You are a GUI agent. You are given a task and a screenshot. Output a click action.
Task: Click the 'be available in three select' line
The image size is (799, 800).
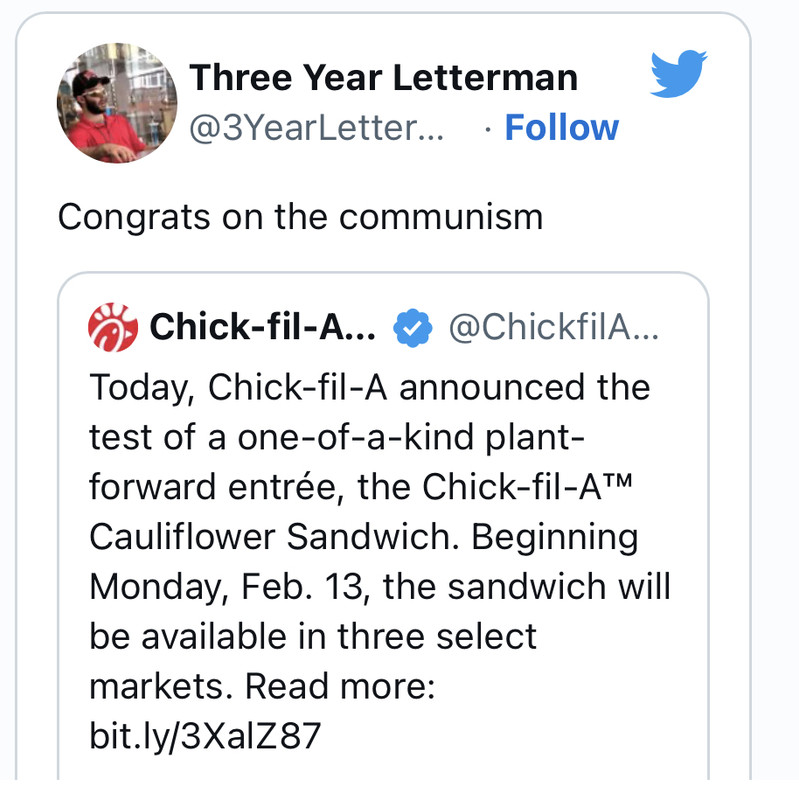click(x=313, y=637)
